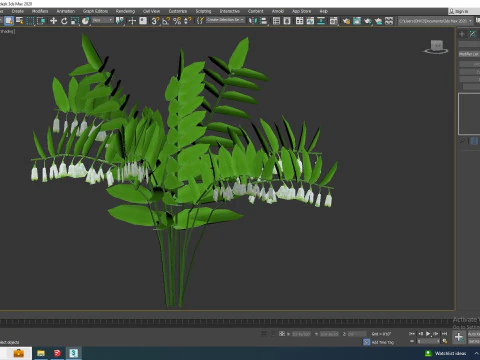
Task: Open the Modifiers menu
Action: [x=40, y=11]
